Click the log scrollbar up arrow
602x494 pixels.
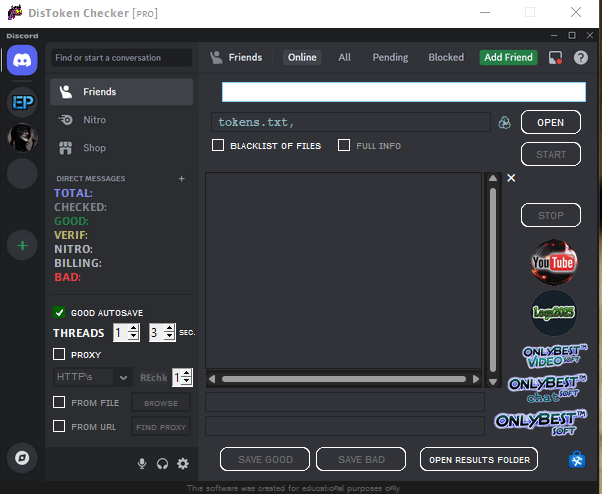click(493, 178)
